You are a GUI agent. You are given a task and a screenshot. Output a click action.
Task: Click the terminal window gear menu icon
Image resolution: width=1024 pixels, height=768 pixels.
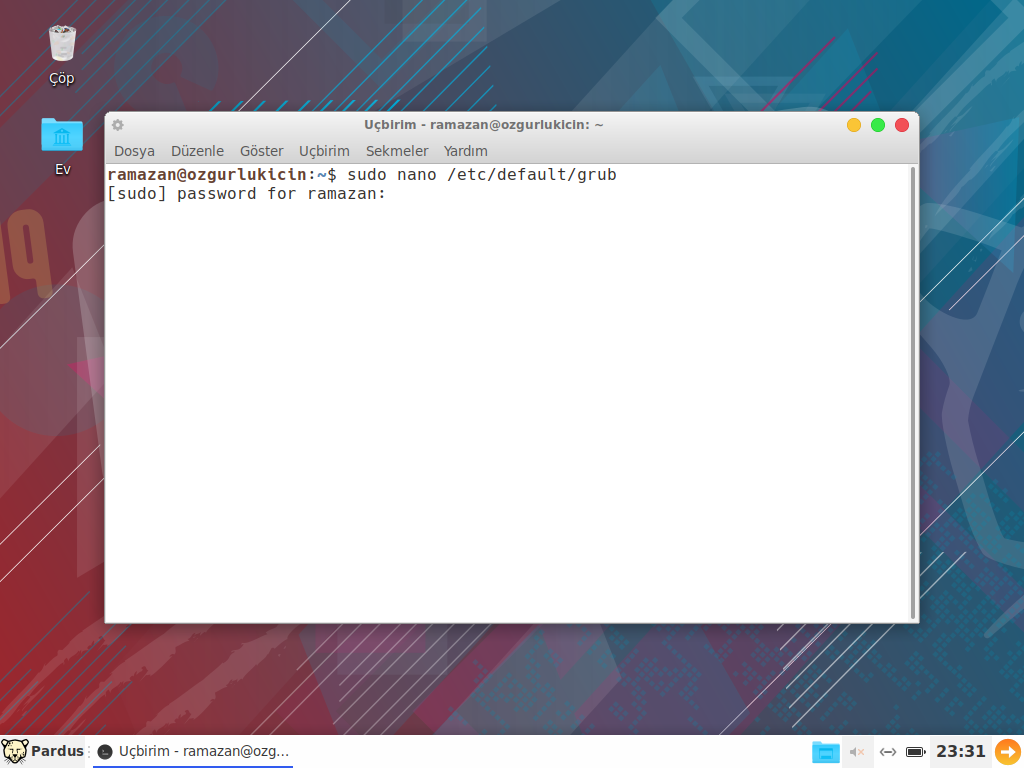point(118,125)
